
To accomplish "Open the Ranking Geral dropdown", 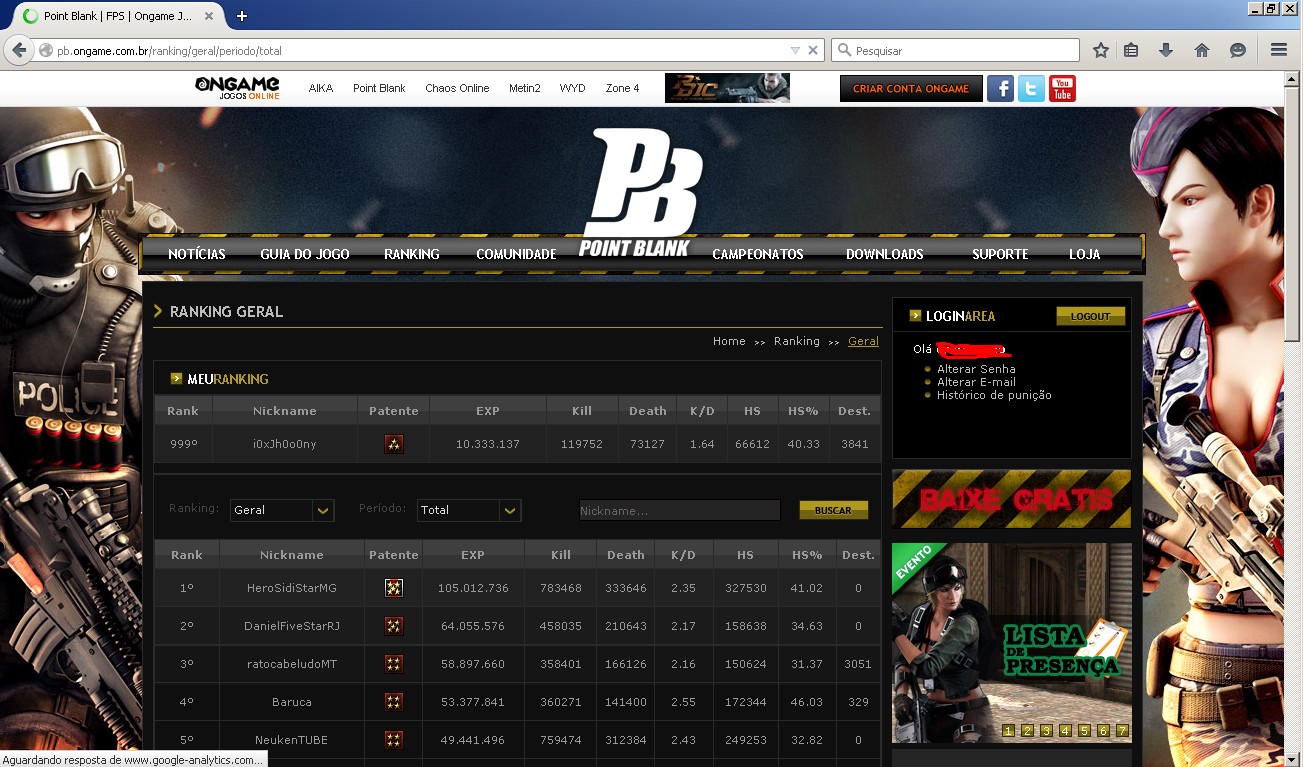I will point(282,510).
